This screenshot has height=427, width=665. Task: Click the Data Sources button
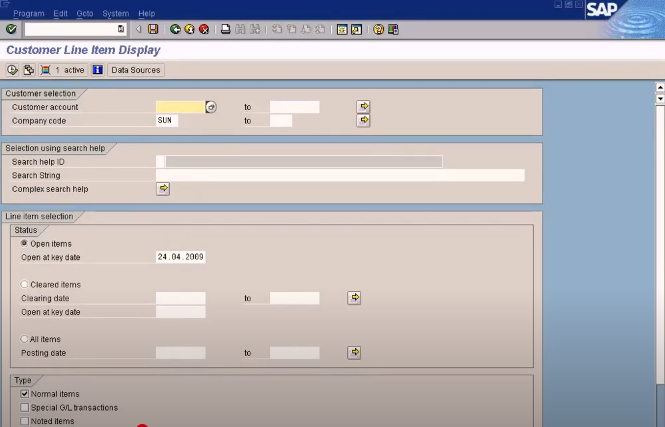coord(136,70)
